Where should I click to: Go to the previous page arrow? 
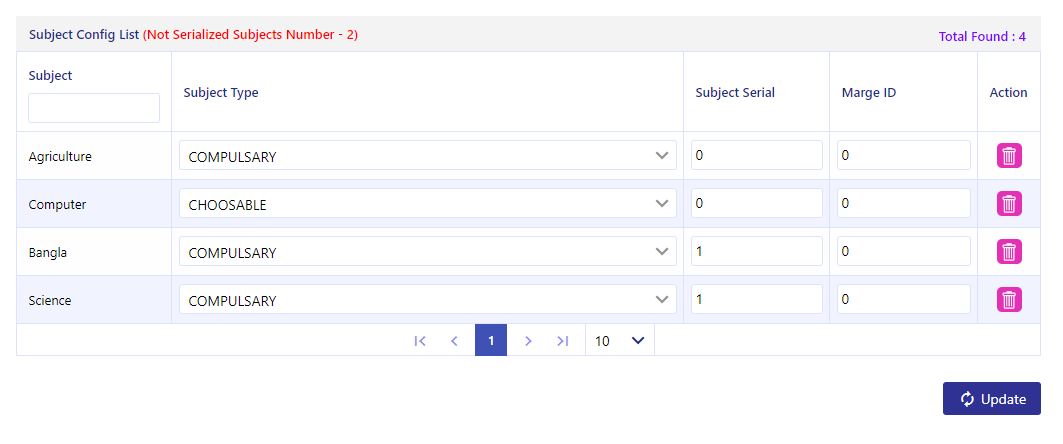[x=454, y=341]
